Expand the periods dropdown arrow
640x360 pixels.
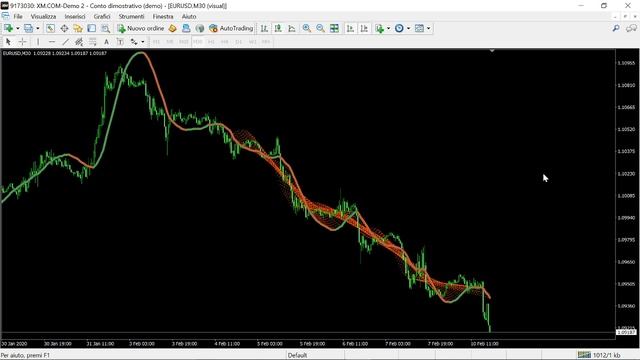pyautogui.click(x=408, y=28)
